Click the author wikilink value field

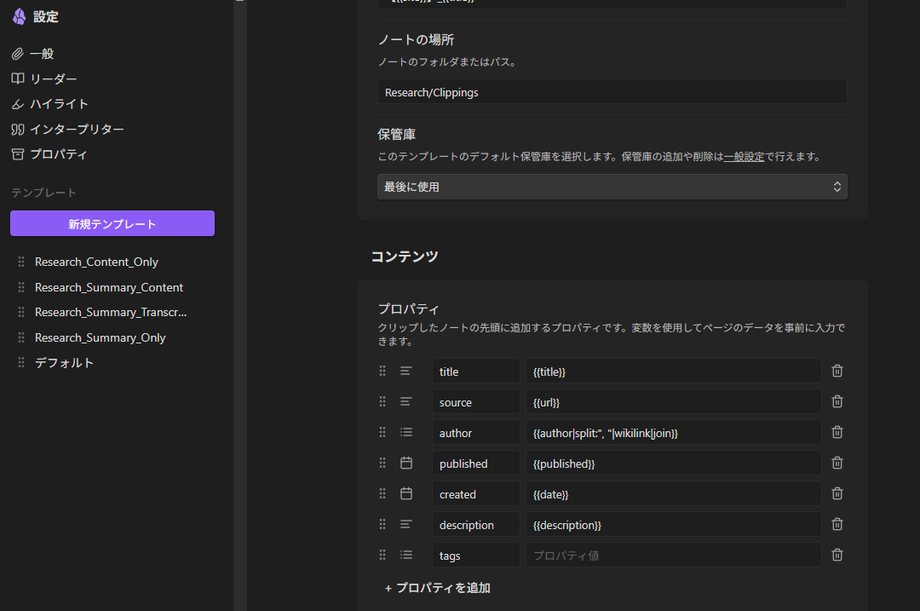point(674,433)
